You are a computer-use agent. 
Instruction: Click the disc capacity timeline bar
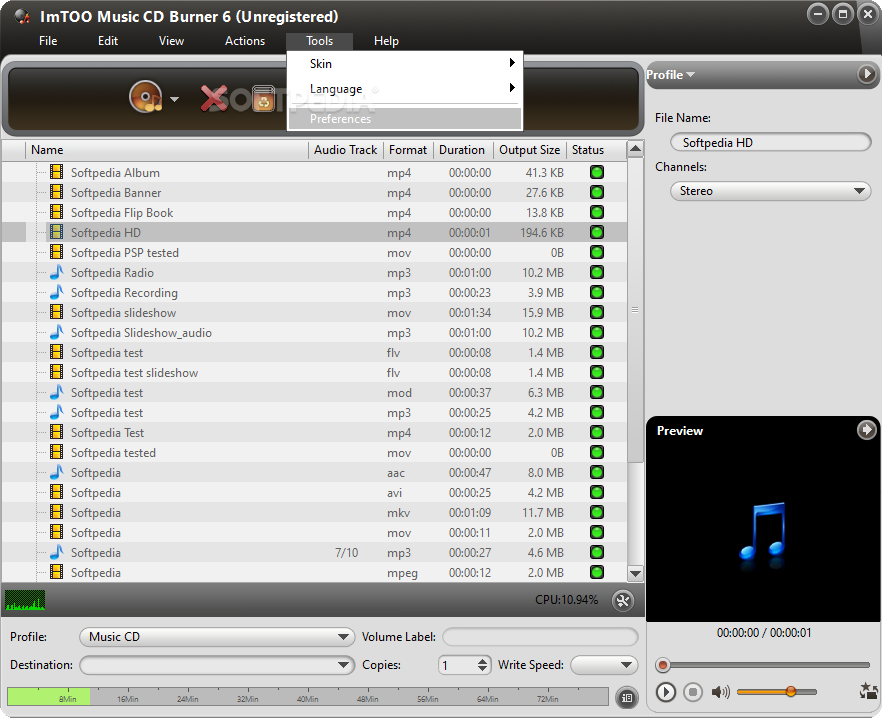tap(308, 696)
